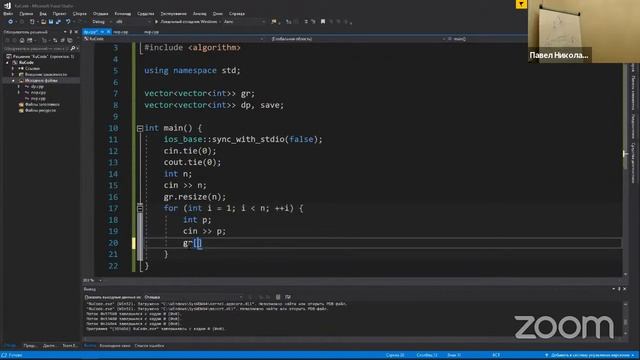Open the Вид menu

coord(43,13)
